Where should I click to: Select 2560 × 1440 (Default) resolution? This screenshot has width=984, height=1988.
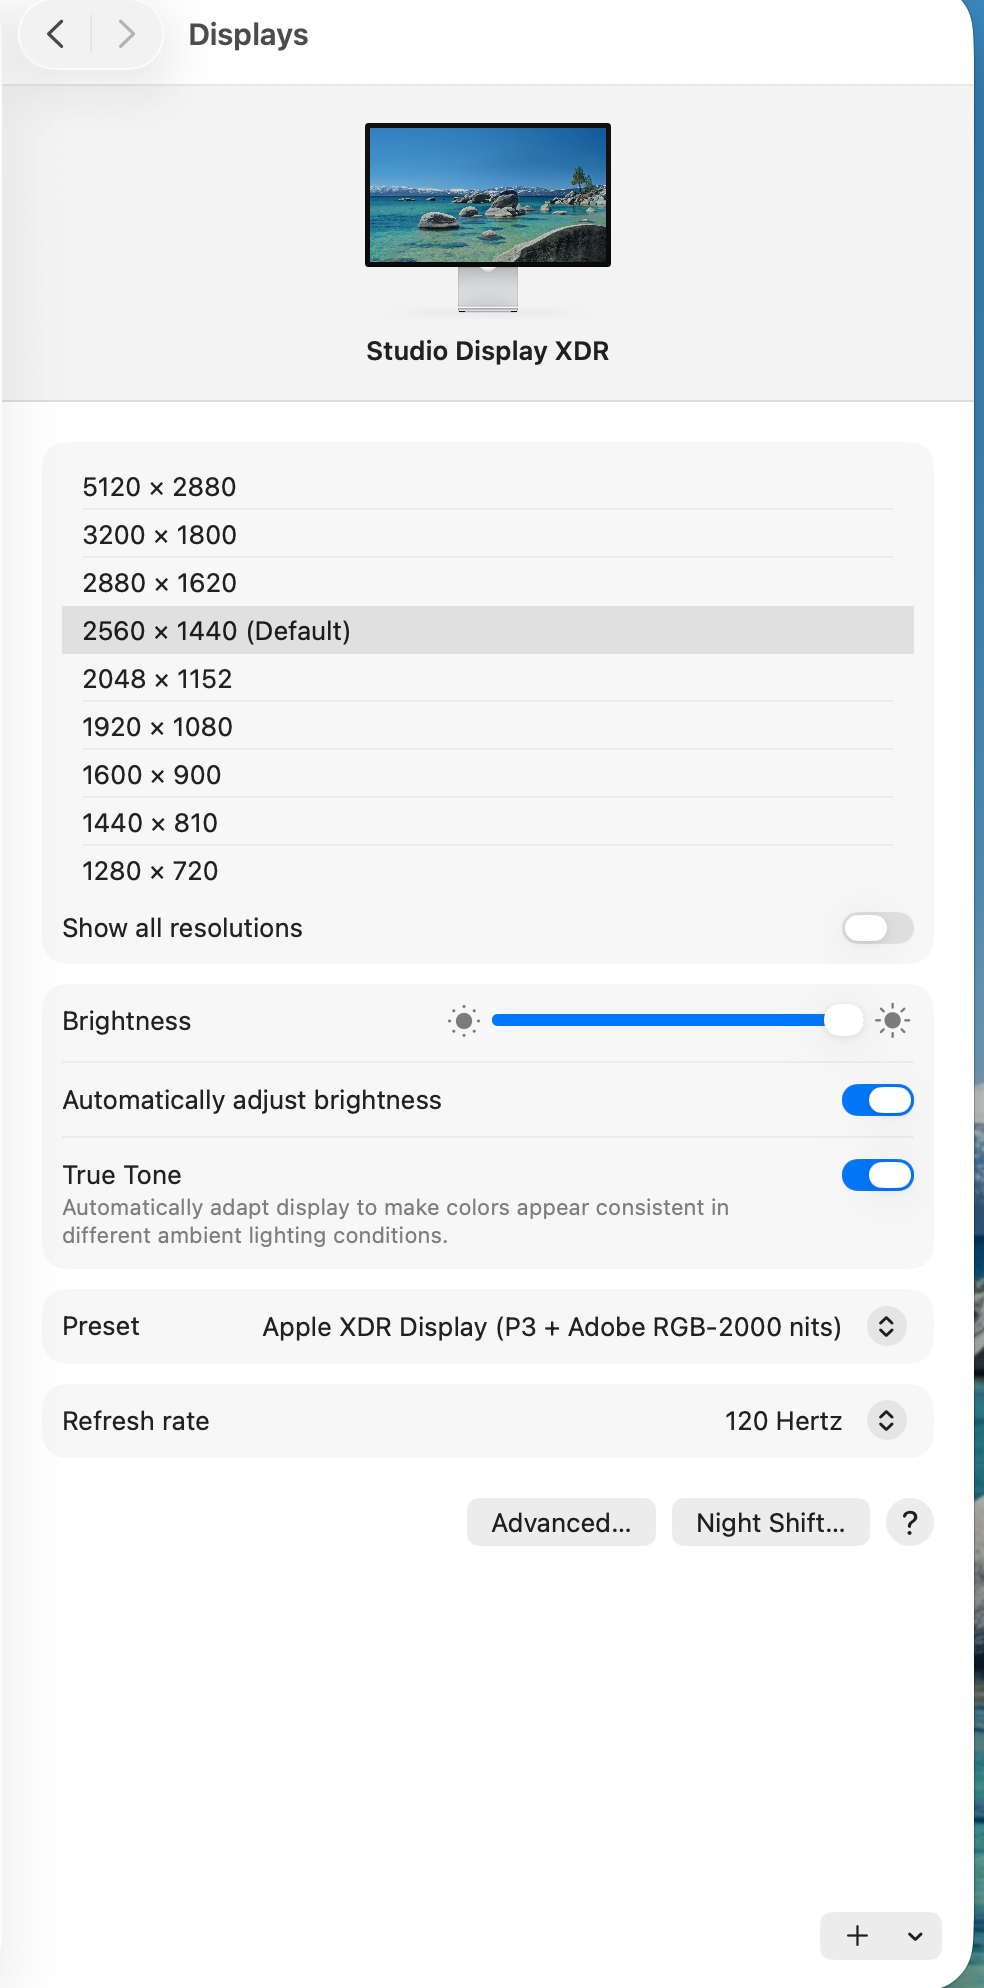pos(488,631)
